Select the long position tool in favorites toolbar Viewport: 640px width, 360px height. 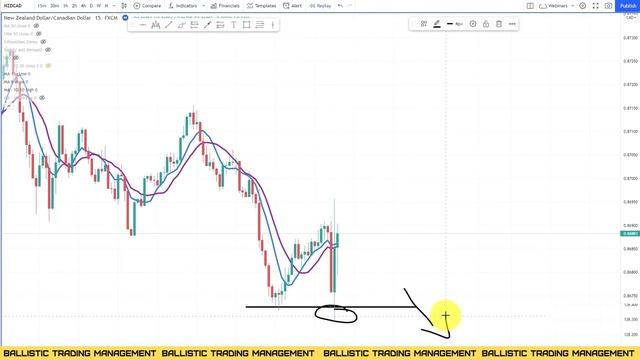194,25
